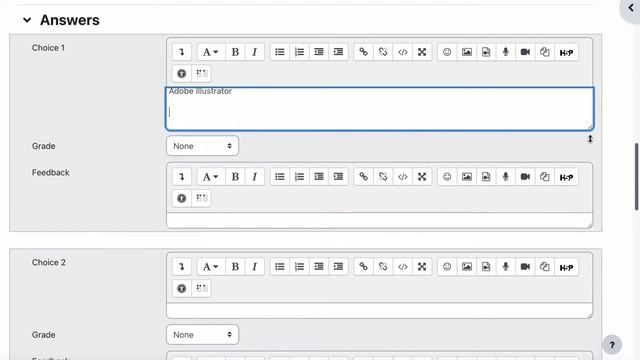Open the help question mark button

[x=612, y=345]
